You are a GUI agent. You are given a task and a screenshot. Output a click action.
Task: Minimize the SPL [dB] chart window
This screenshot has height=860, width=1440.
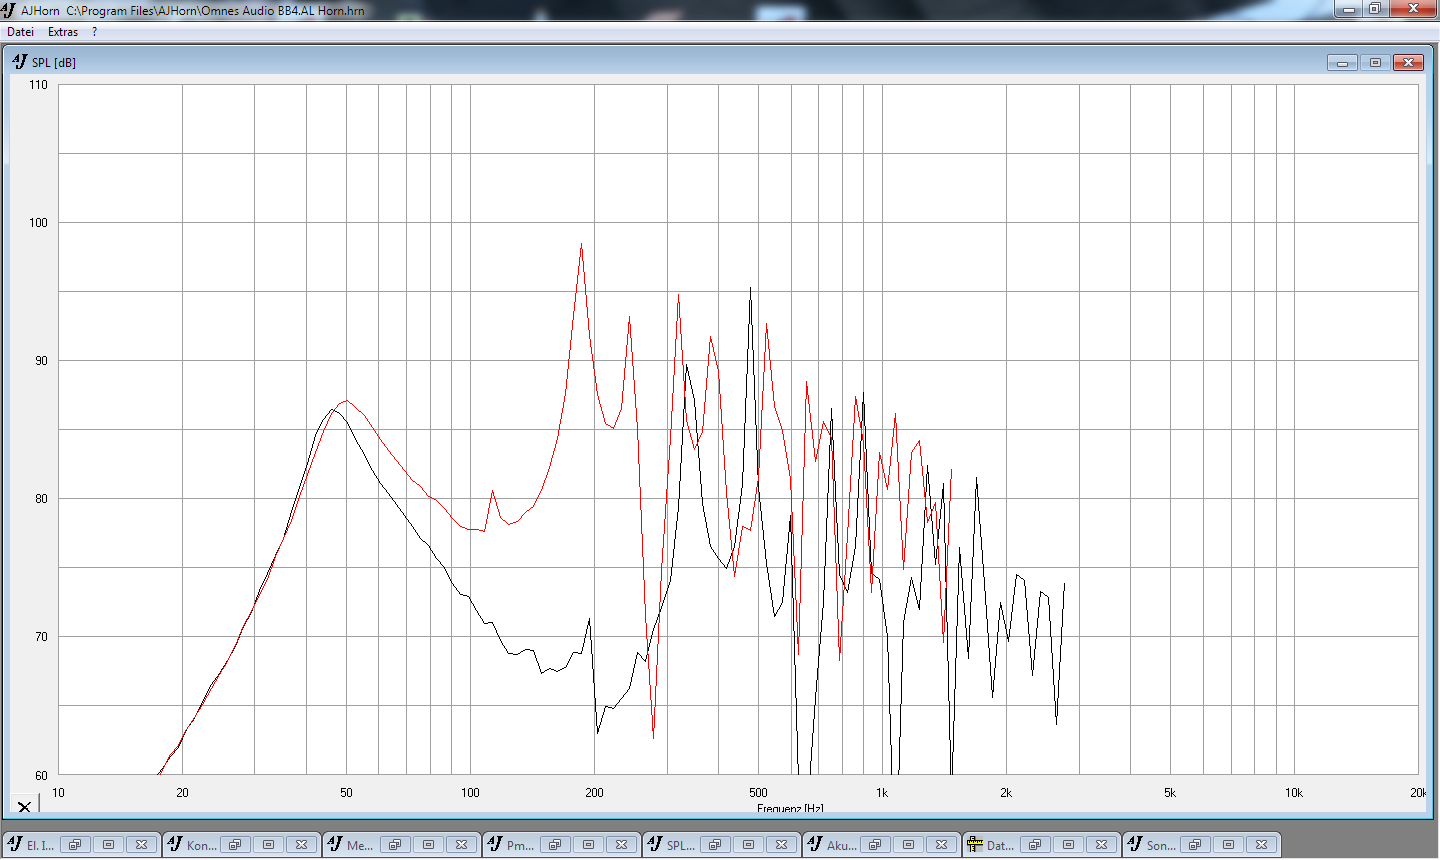[1342, 63]
